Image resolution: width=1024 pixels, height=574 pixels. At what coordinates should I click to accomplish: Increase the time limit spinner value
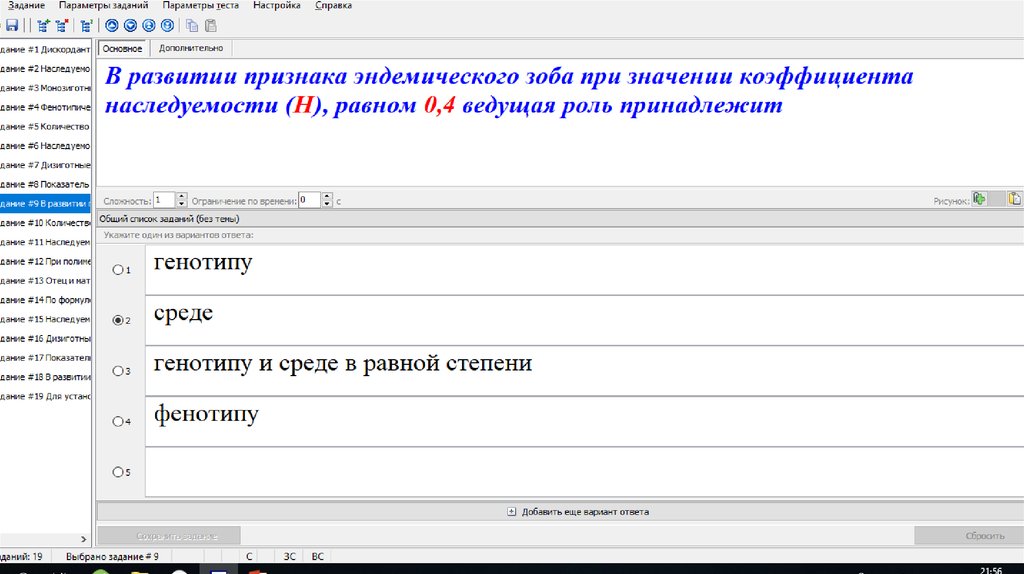[x=328, y=196]
